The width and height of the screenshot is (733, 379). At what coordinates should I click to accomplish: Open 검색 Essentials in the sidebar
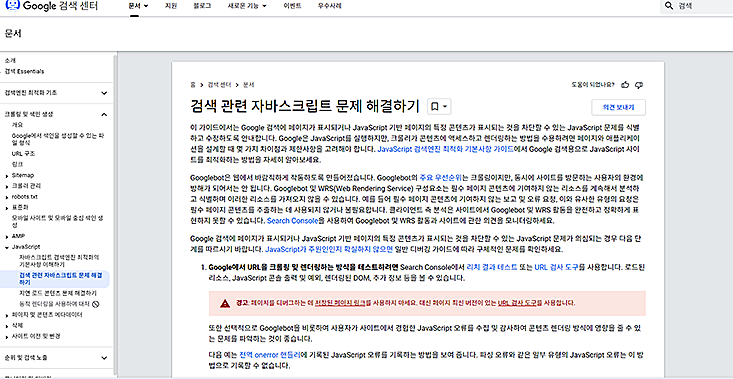(24, 72)
